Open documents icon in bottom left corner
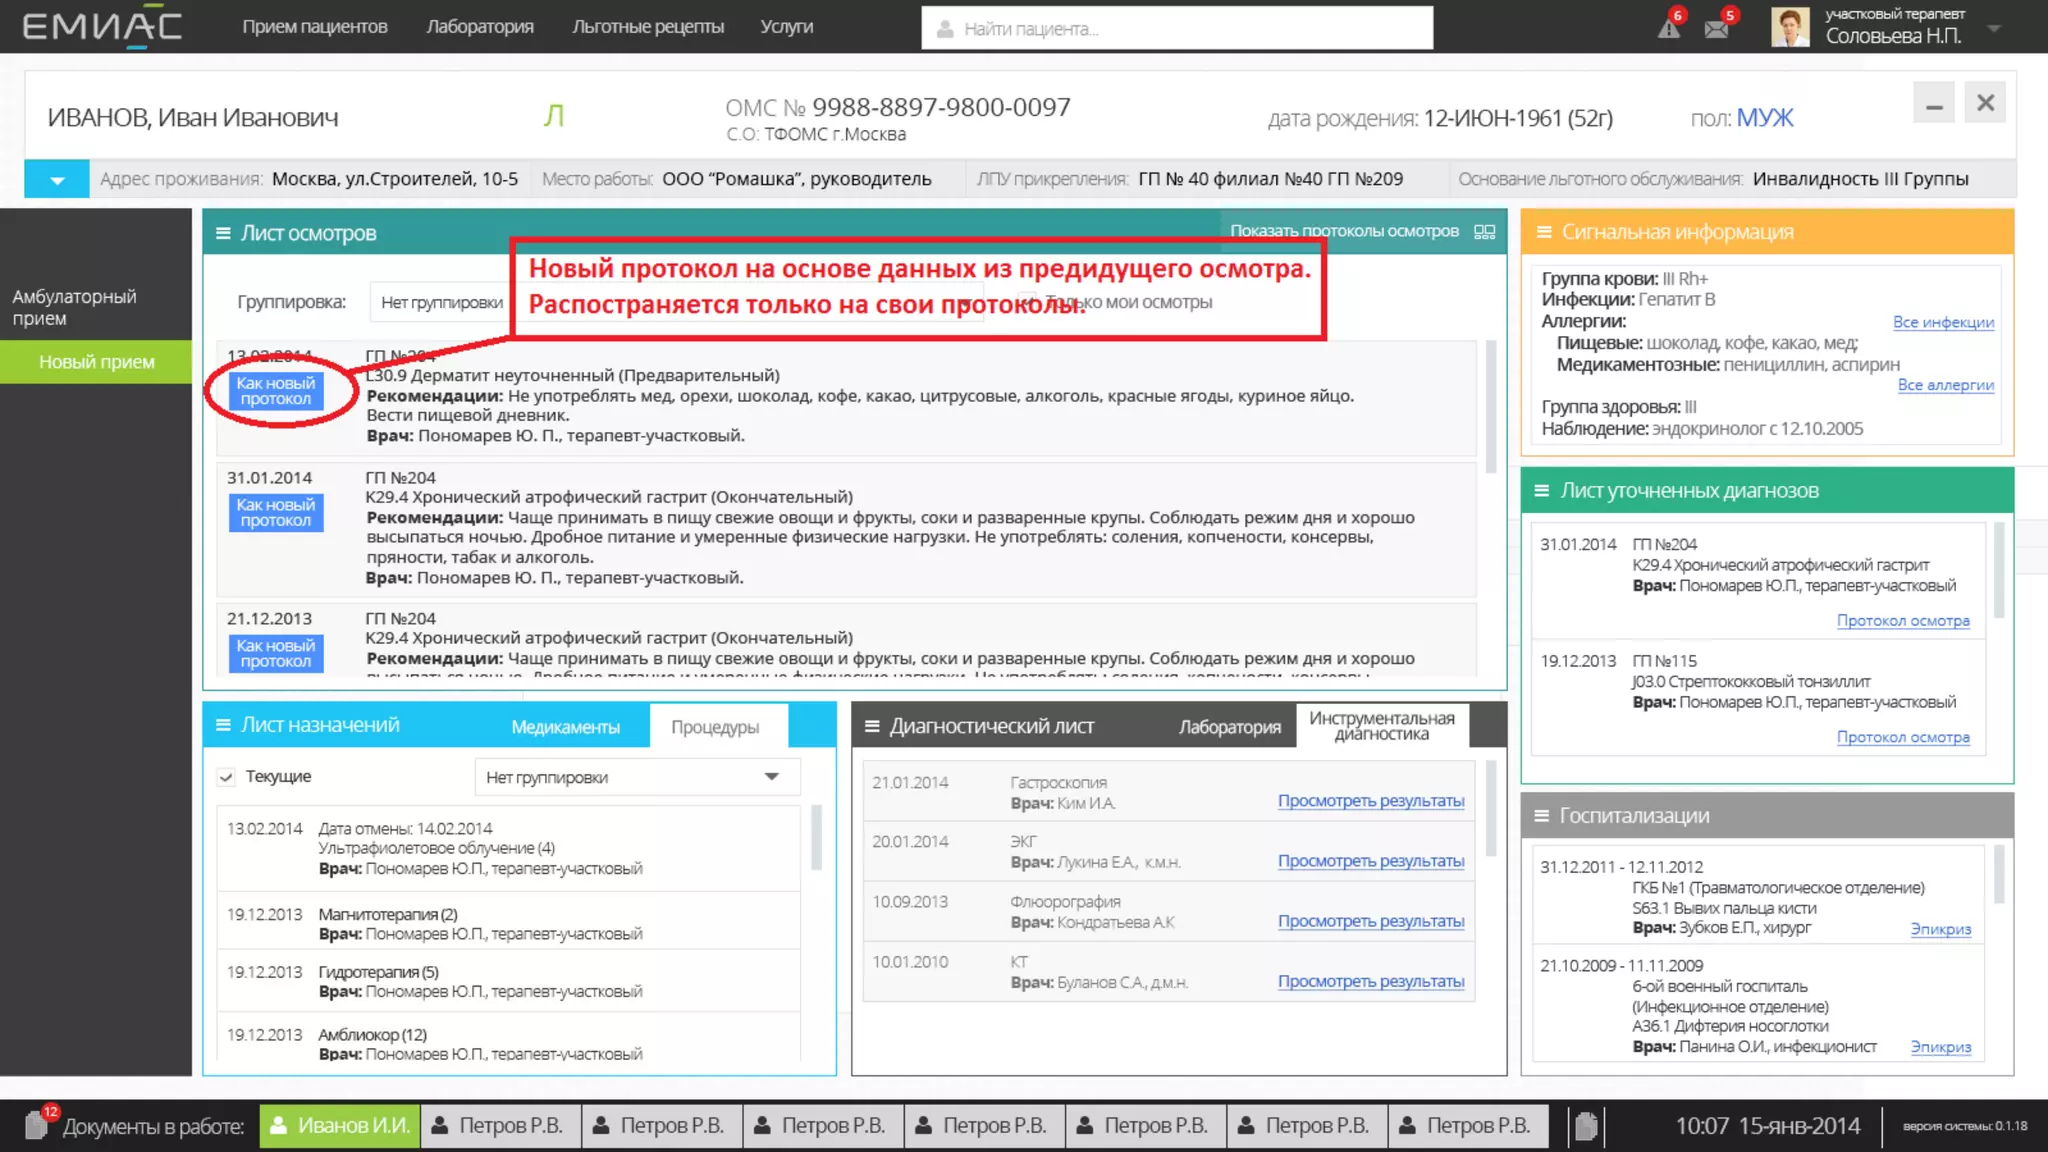 38,1125
